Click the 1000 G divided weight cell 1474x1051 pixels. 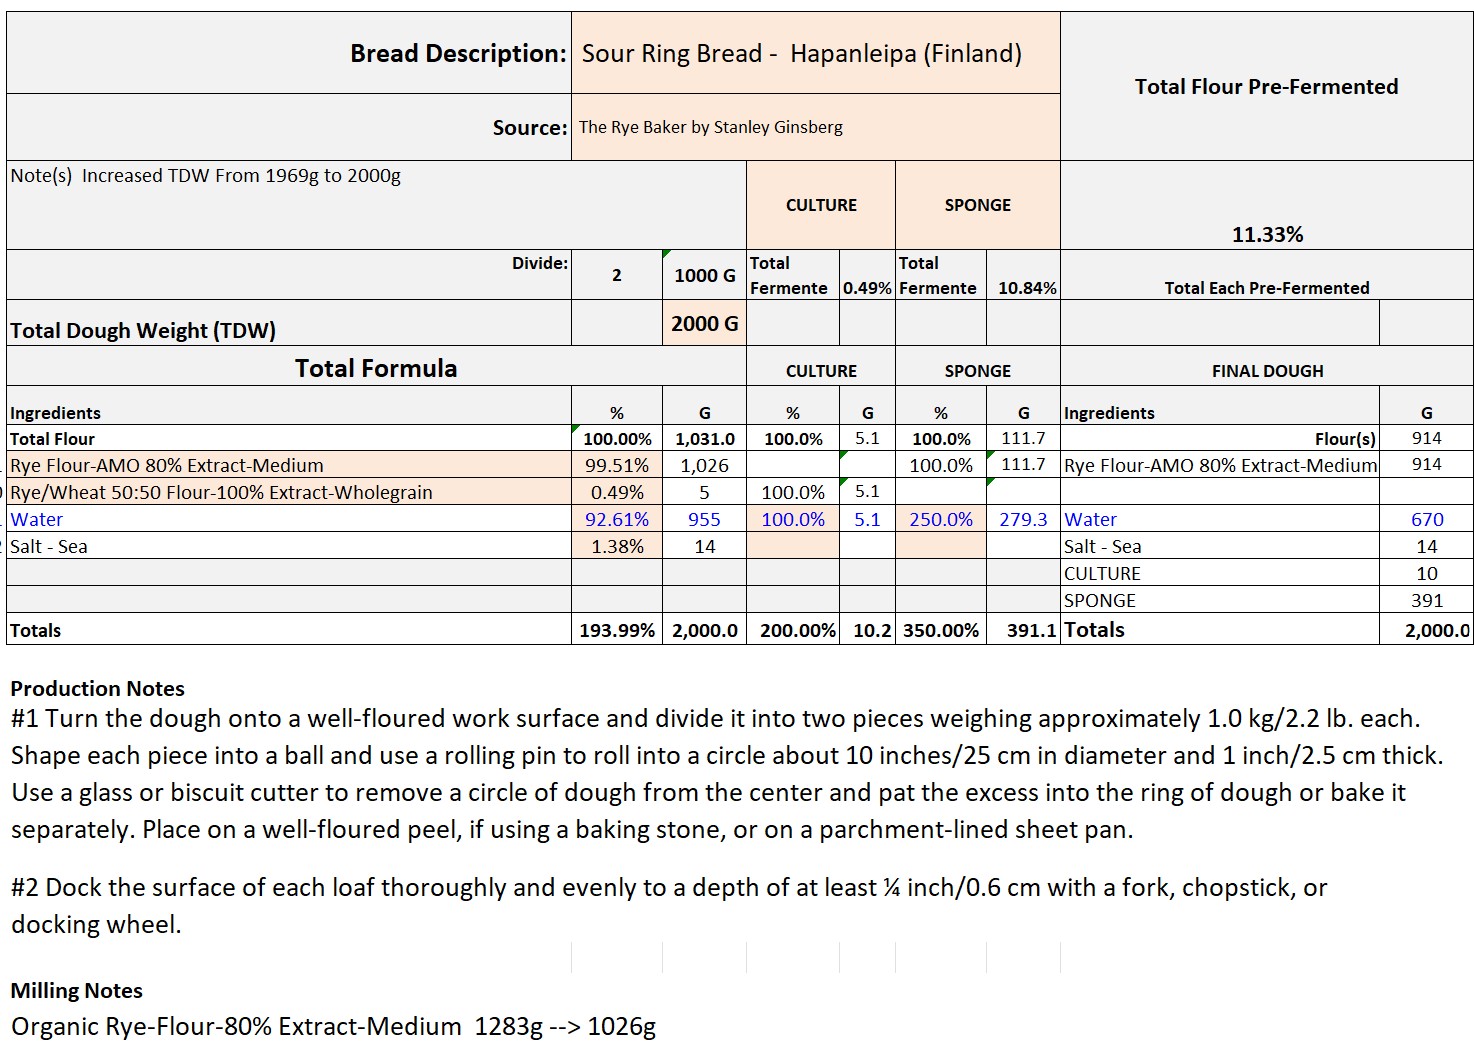pos(704,275)
